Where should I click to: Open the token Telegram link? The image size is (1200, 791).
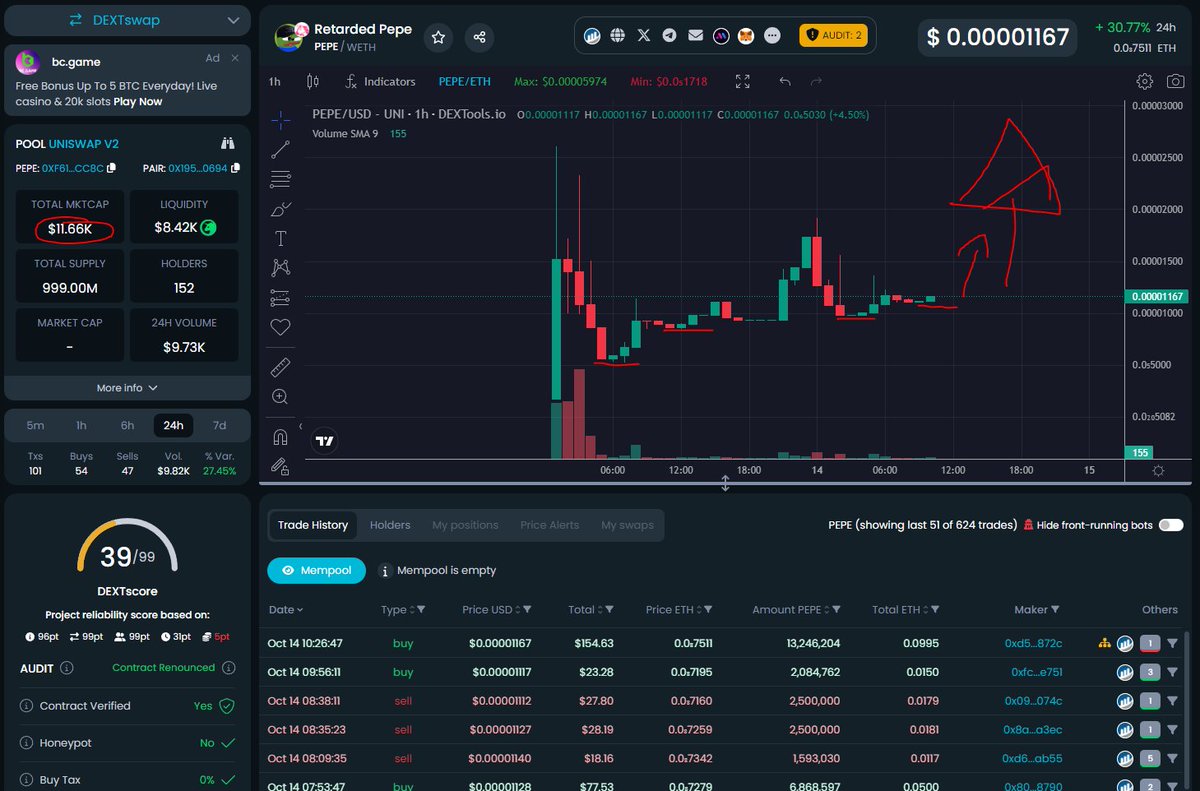click(x=669, y=35)
